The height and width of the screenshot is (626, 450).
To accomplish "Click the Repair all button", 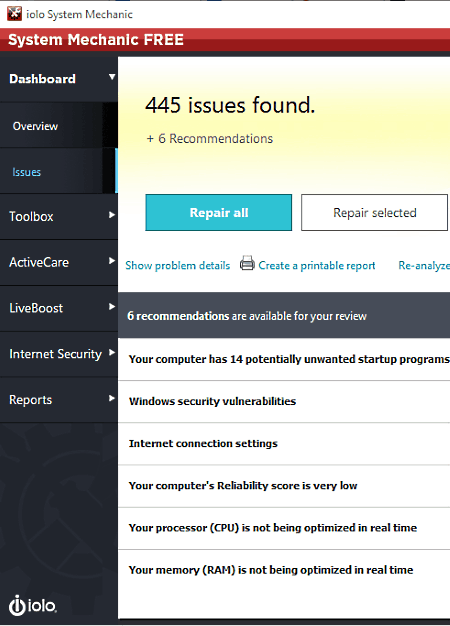I will pos(218,212).
